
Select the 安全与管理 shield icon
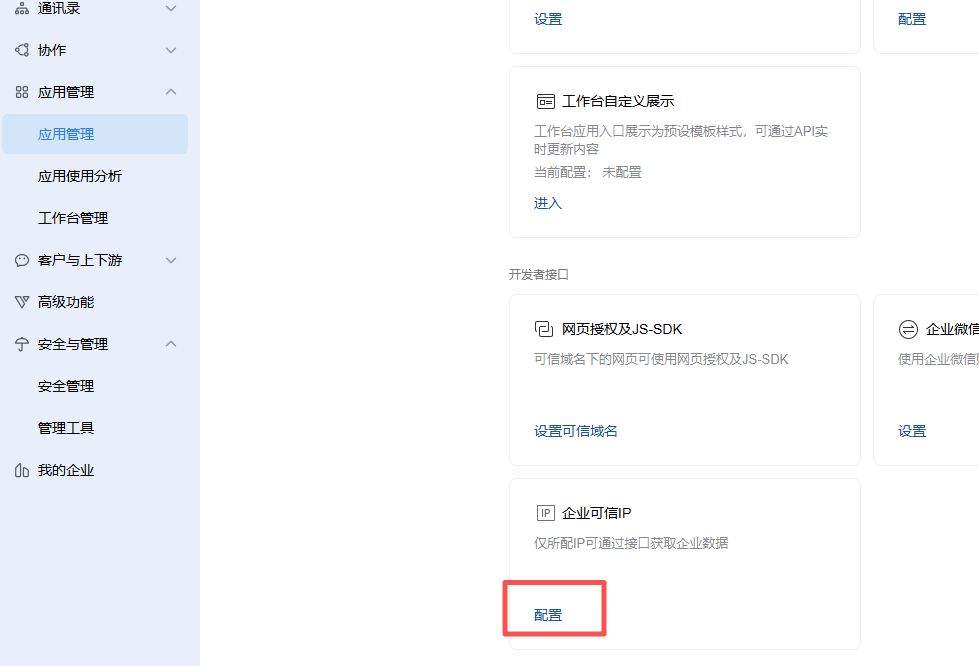22,343
